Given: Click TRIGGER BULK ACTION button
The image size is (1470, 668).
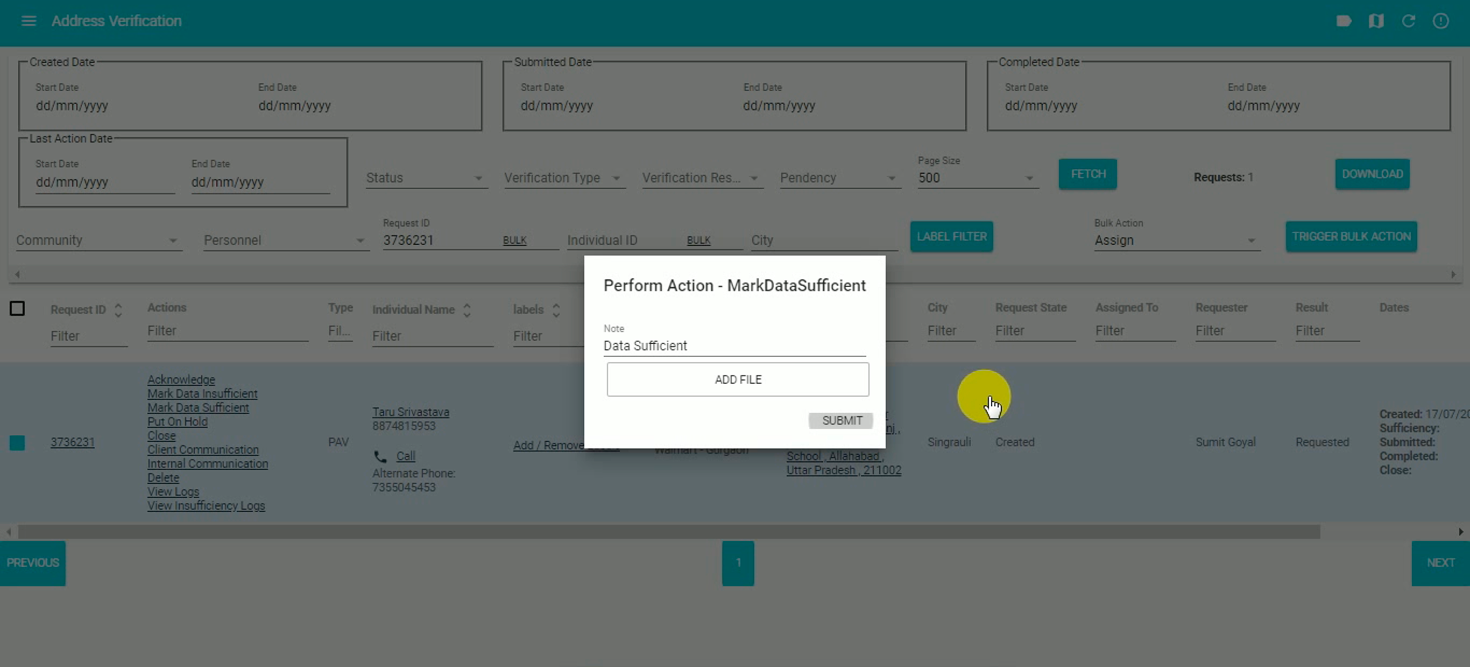Looking at the screenshot, I should (x=1351, y=237).
